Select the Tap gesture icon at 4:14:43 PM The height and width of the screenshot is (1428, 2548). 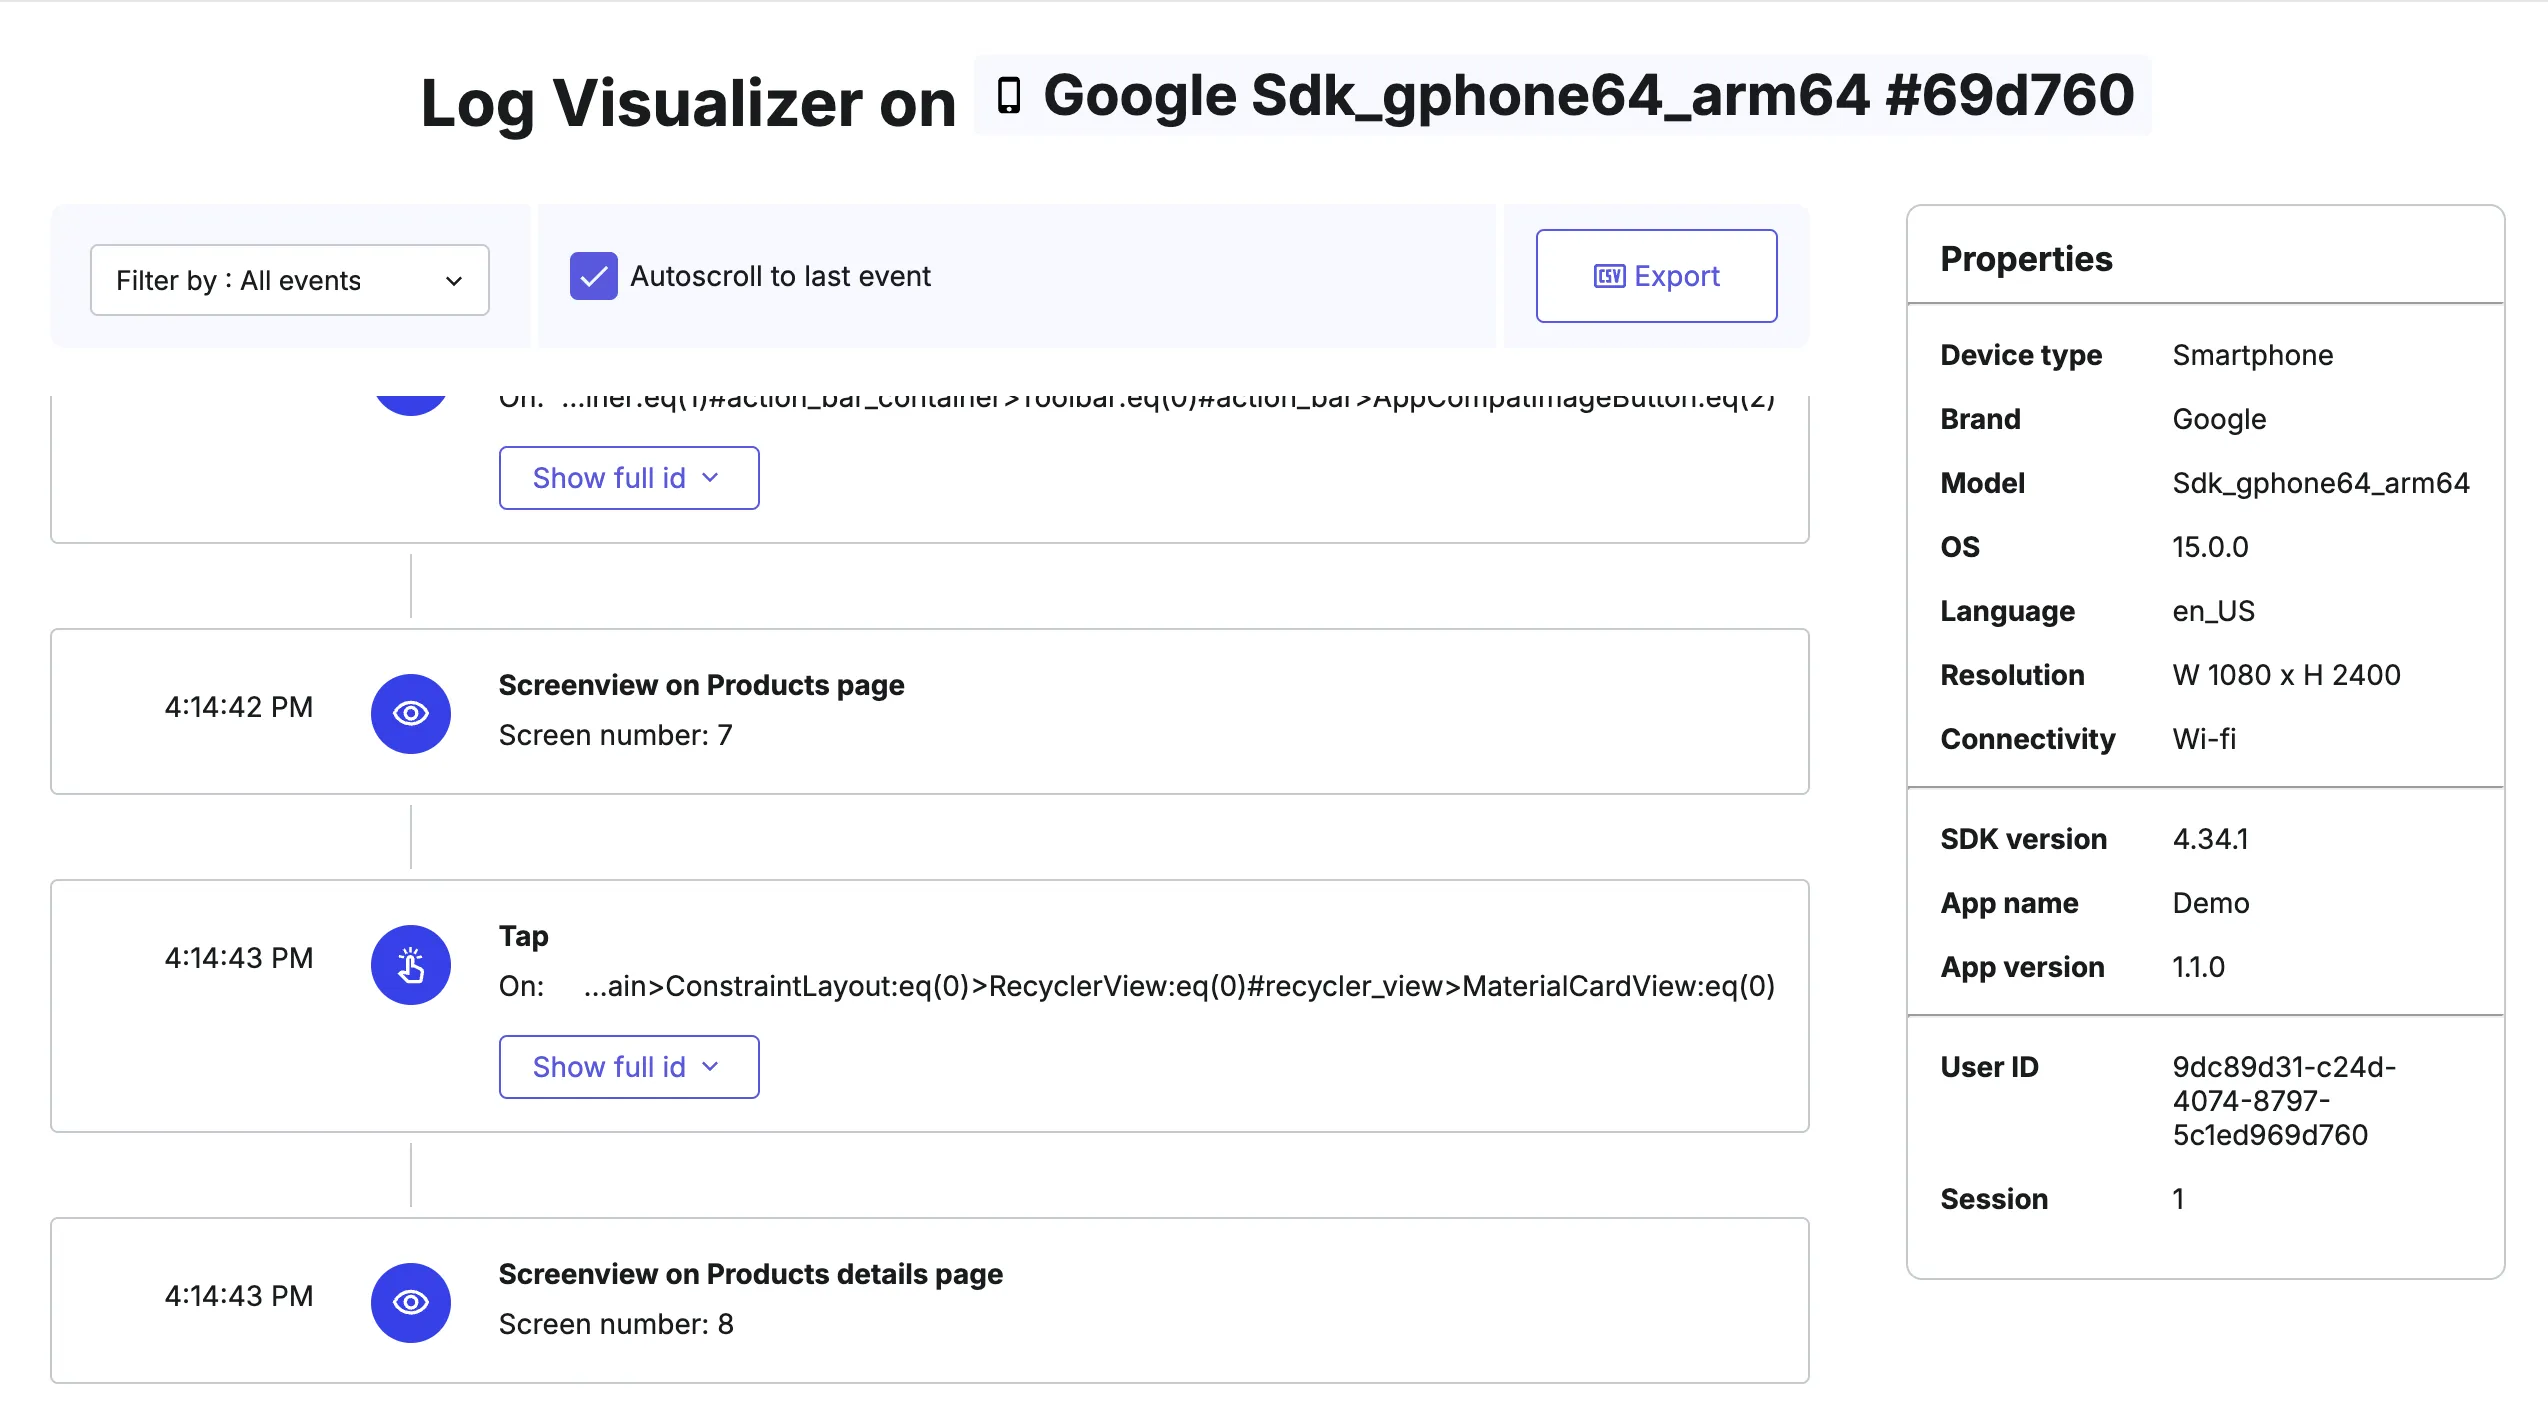coord(411,964)
